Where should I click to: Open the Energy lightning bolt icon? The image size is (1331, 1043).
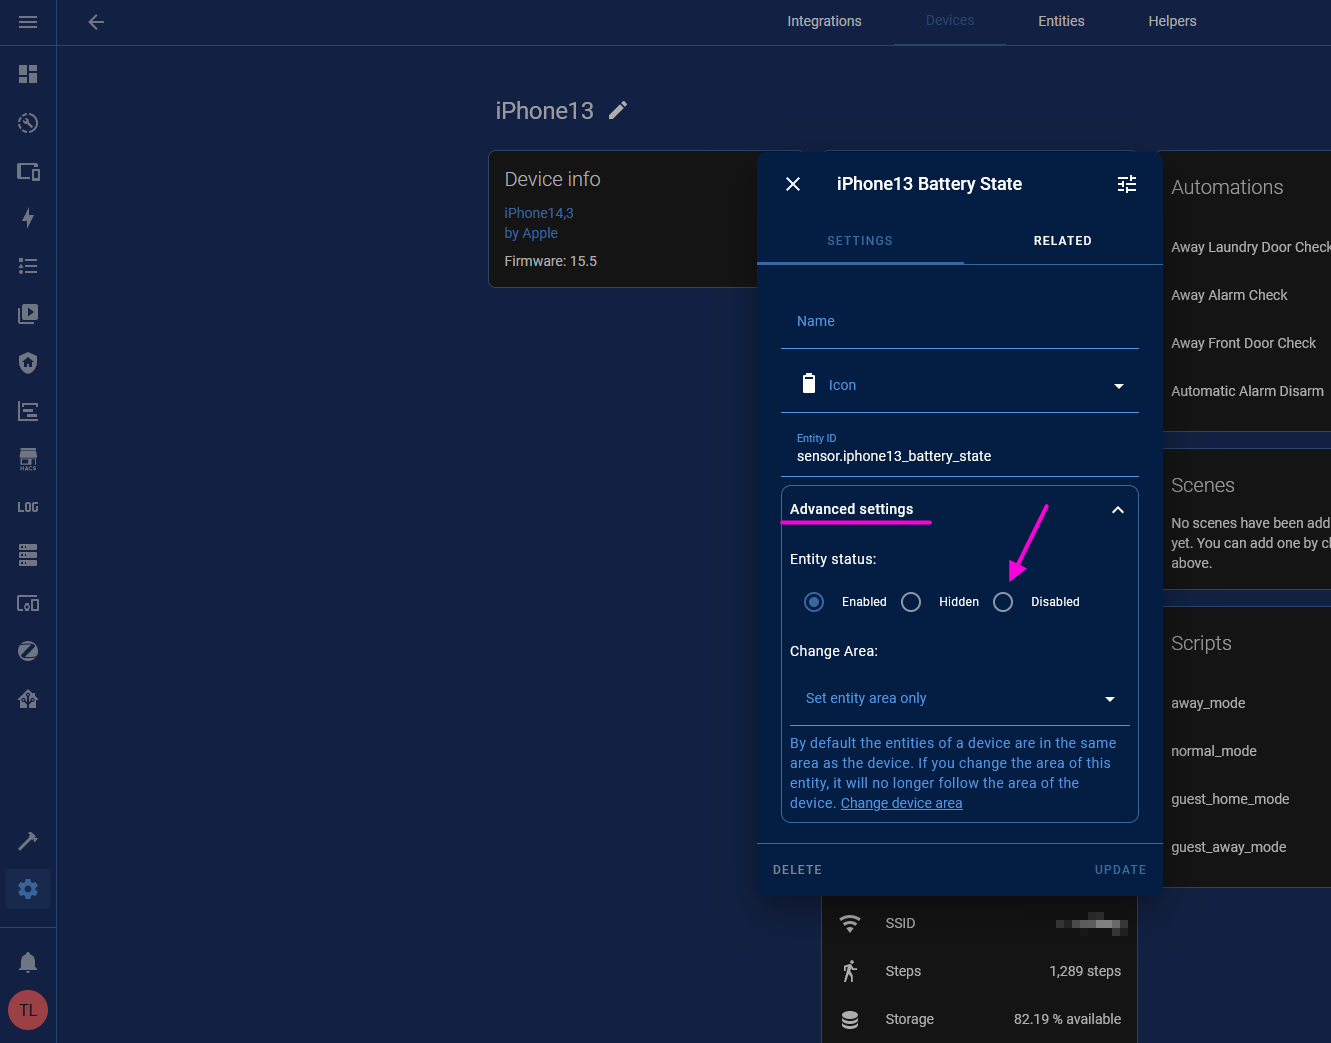coord(28,218)
